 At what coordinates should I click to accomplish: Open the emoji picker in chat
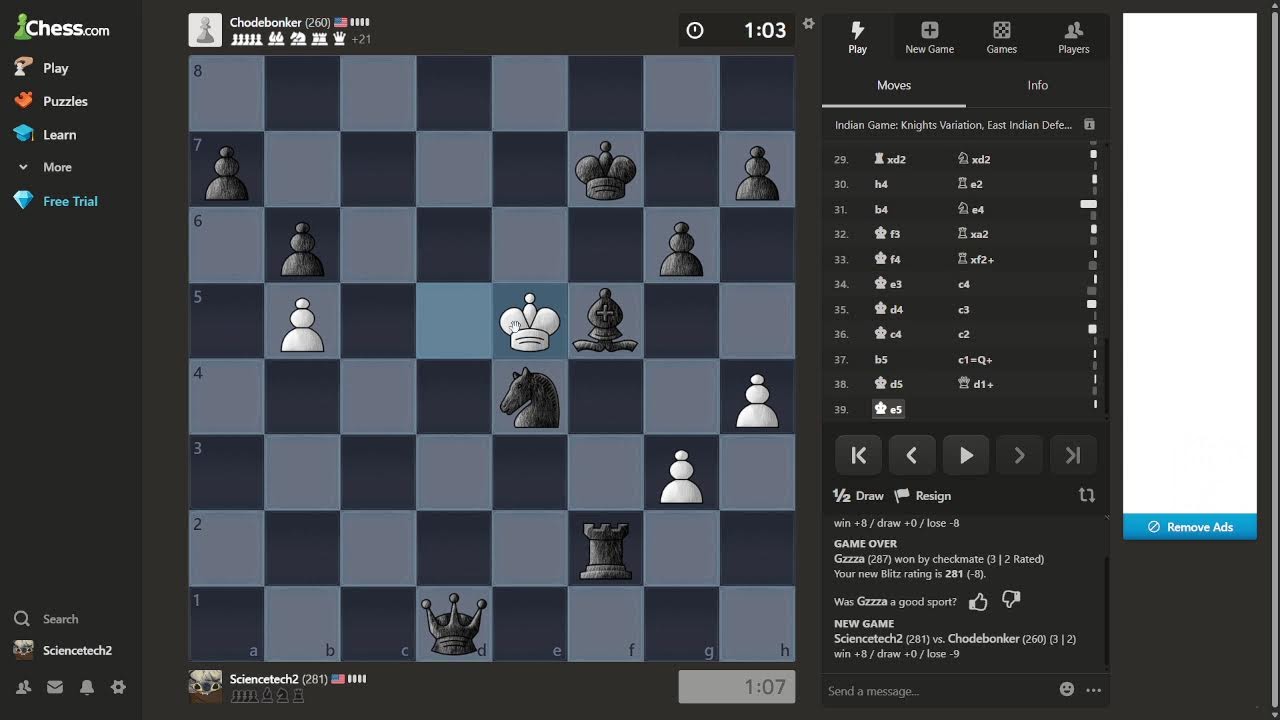pyautogui.click(x=1067, y=689)
